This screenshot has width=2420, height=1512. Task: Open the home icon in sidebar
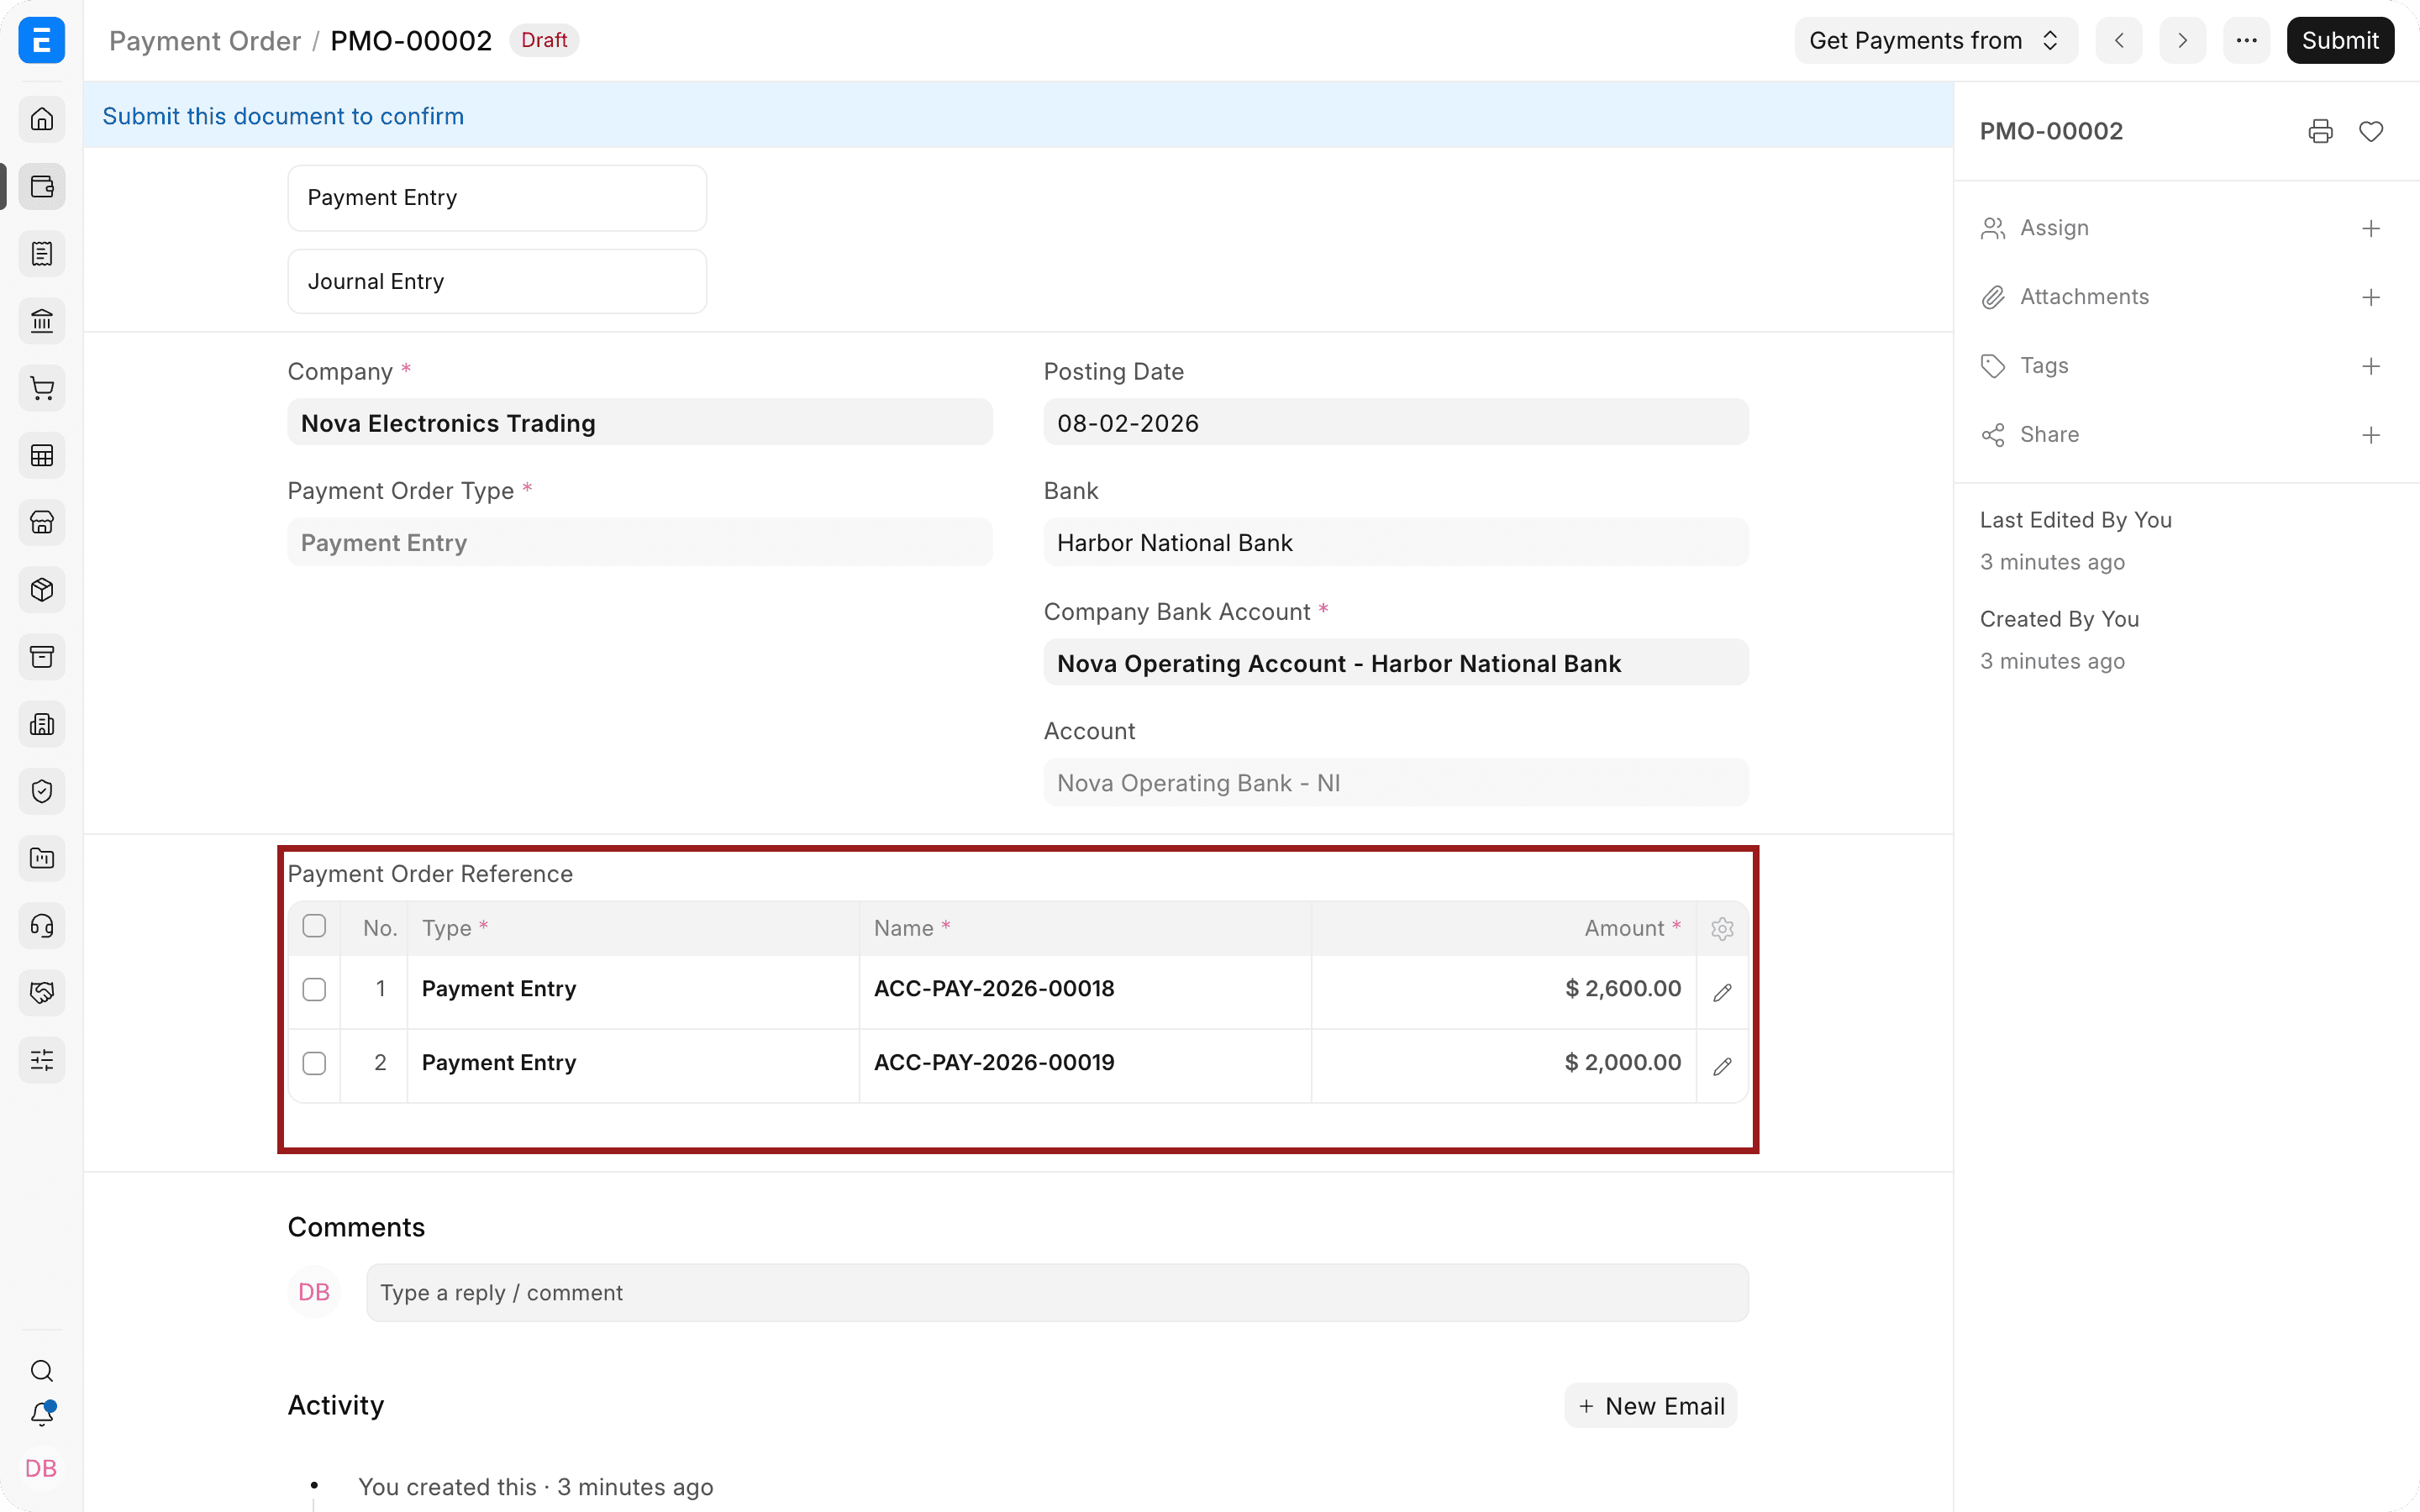coord(42,119)
